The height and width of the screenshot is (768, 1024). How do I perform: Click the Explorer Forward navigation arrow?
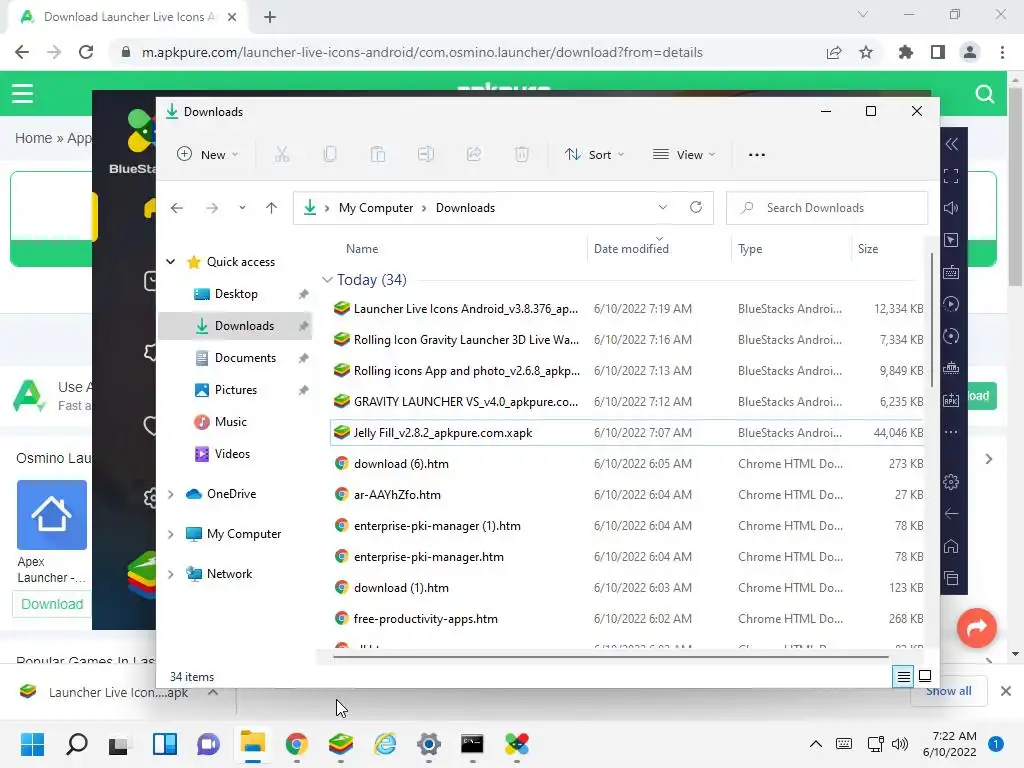(x=212, y=208)
